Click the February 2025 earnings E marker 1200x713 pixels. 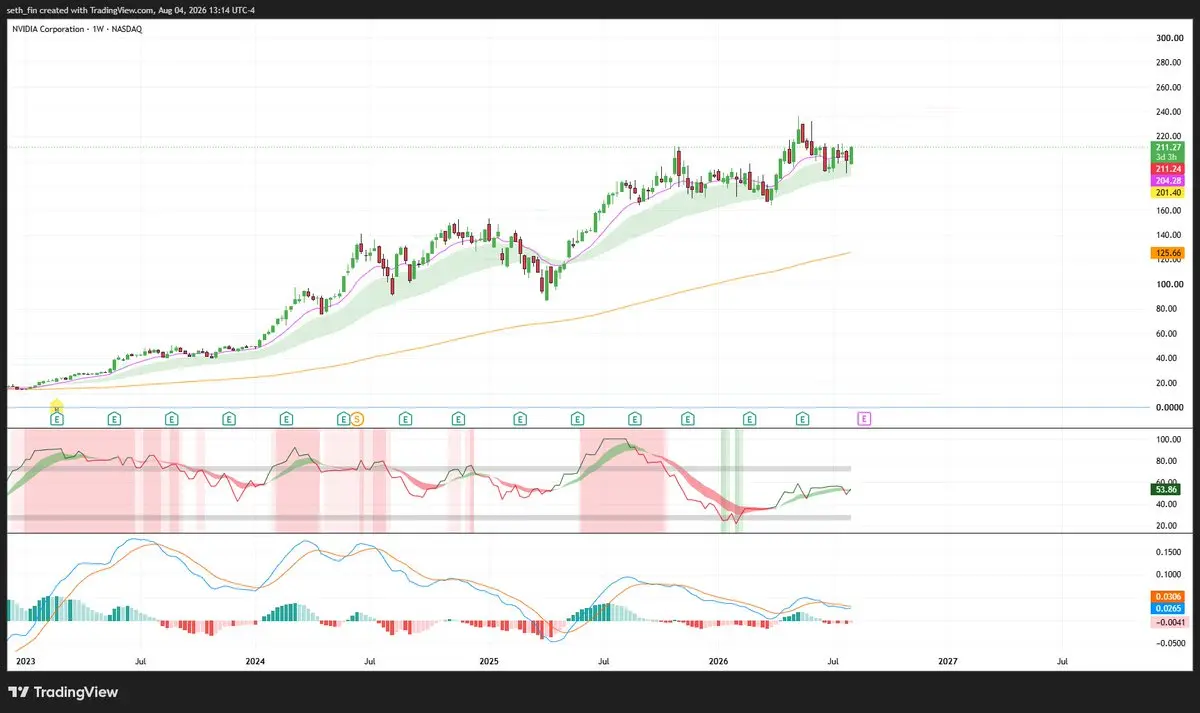pyautogui.click(x=520, y=419)
